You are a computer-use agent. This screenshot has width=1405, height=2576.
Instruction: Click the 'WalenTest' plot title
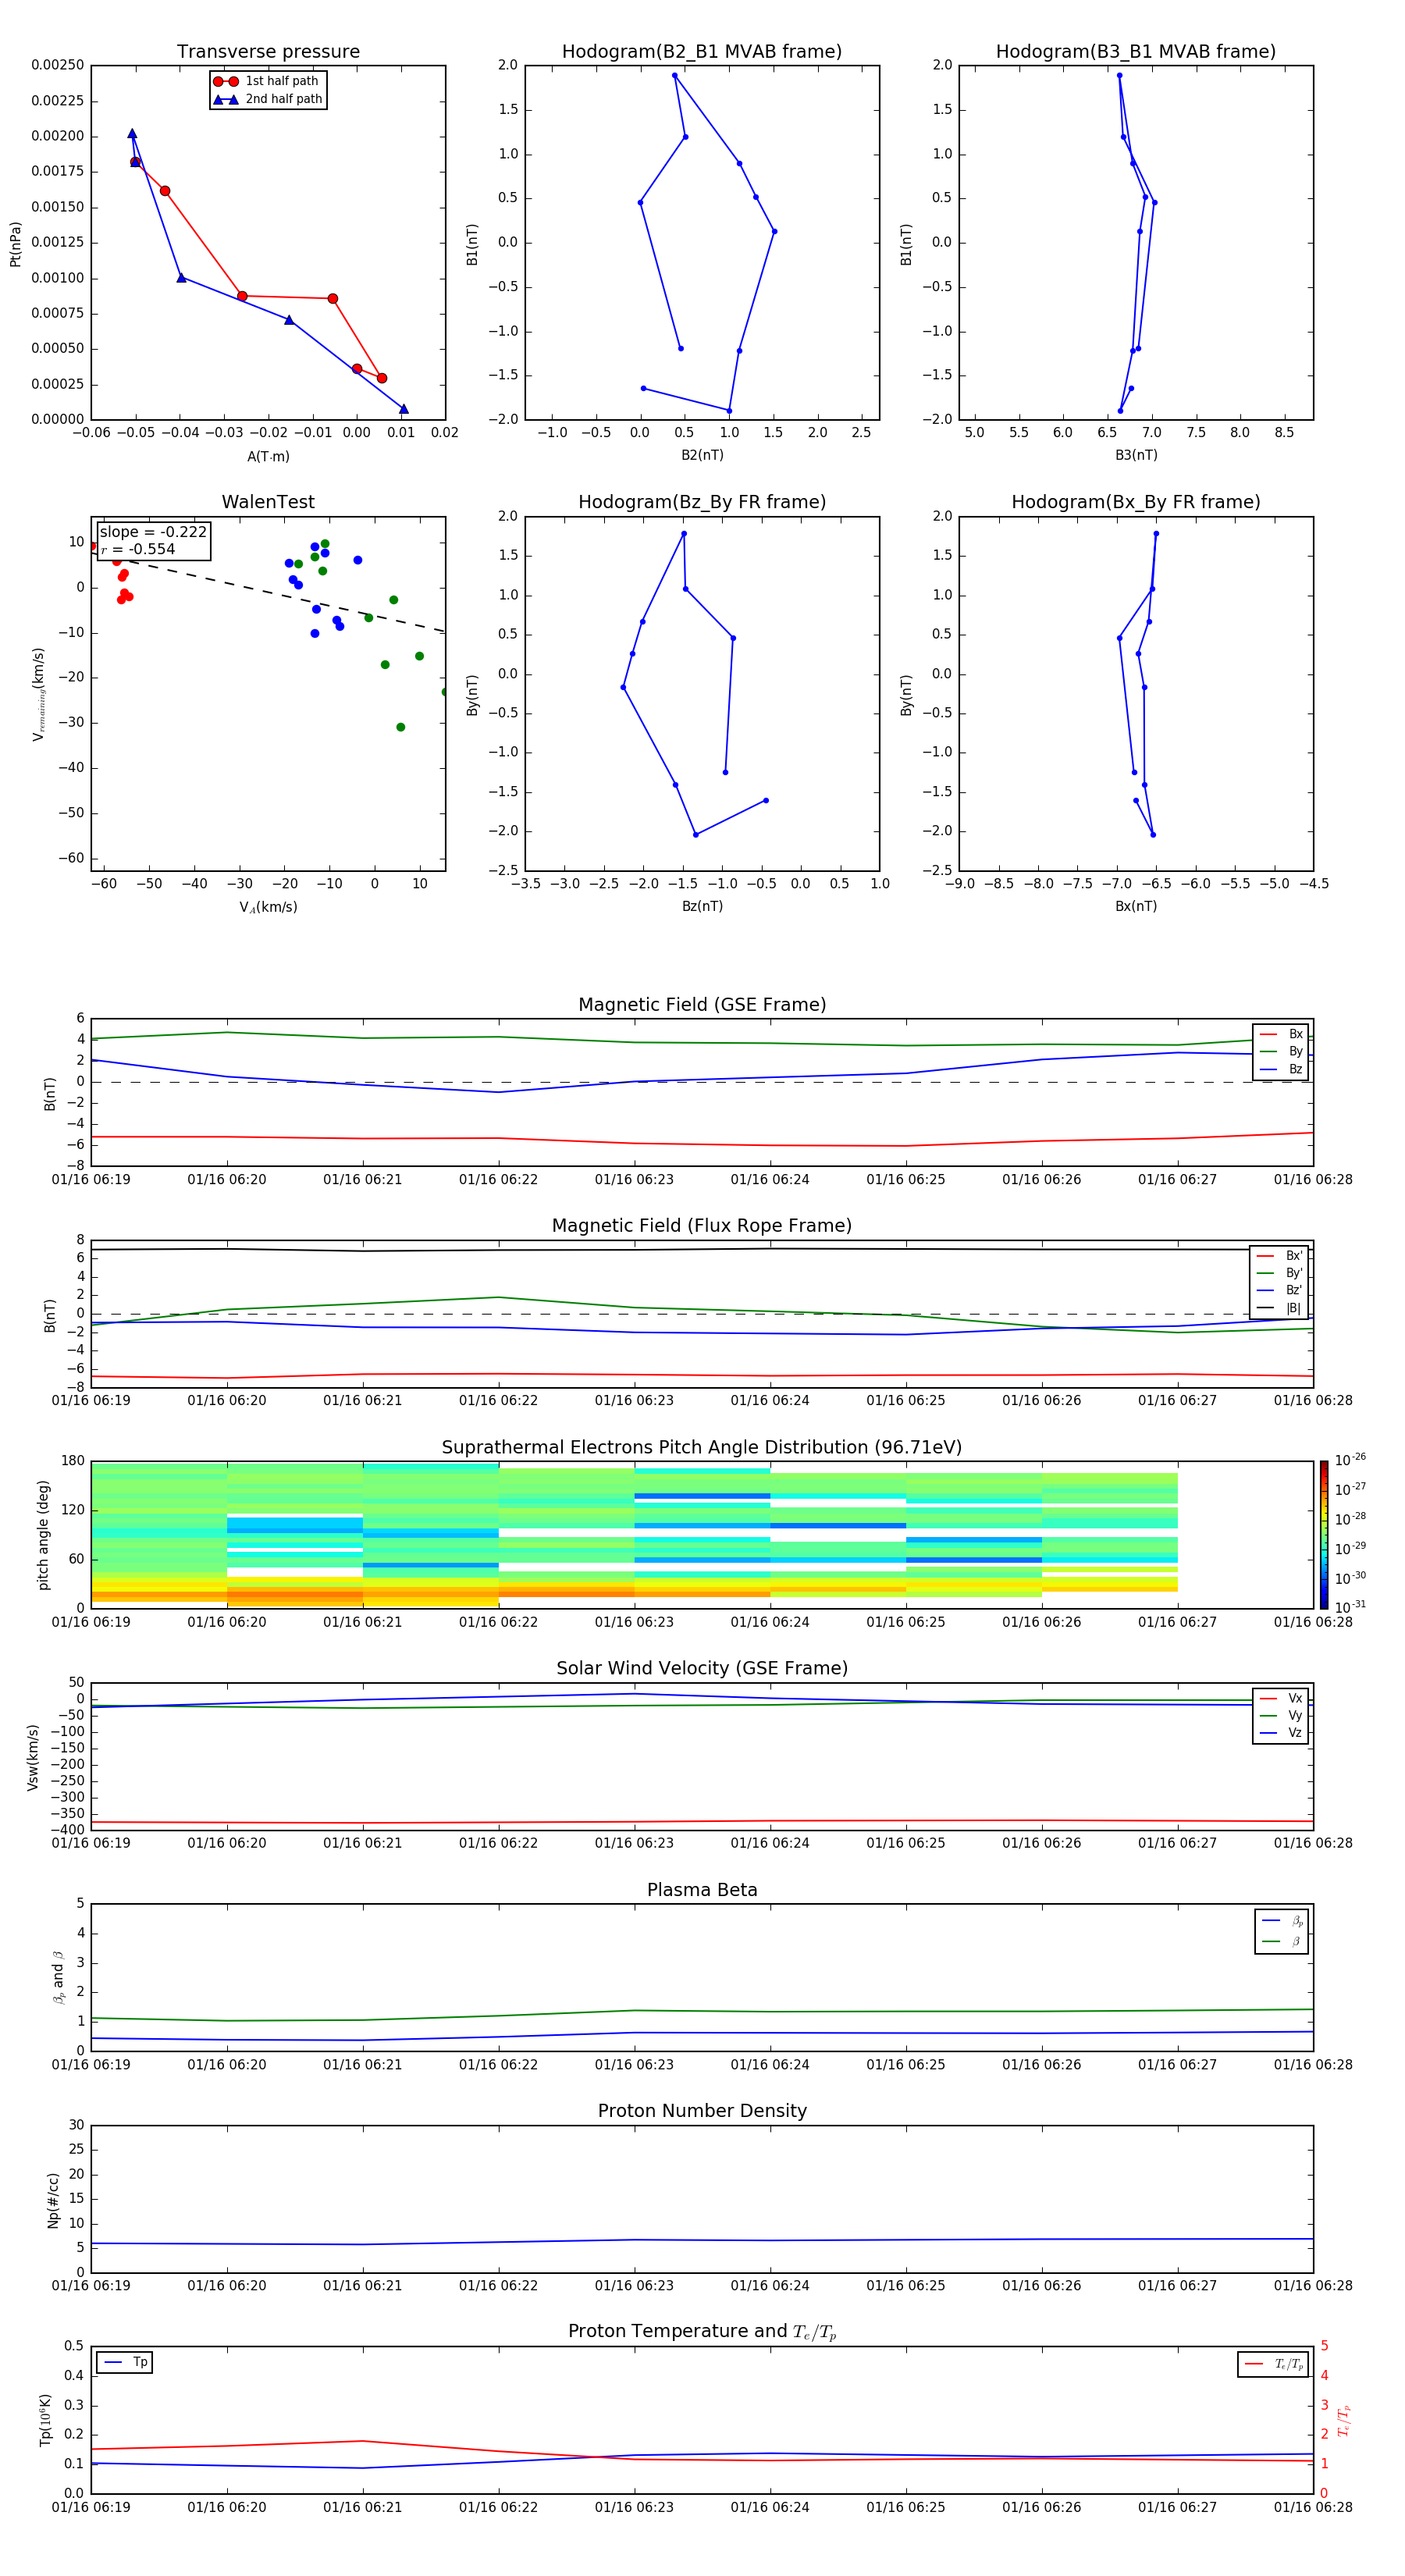(268, 502)
